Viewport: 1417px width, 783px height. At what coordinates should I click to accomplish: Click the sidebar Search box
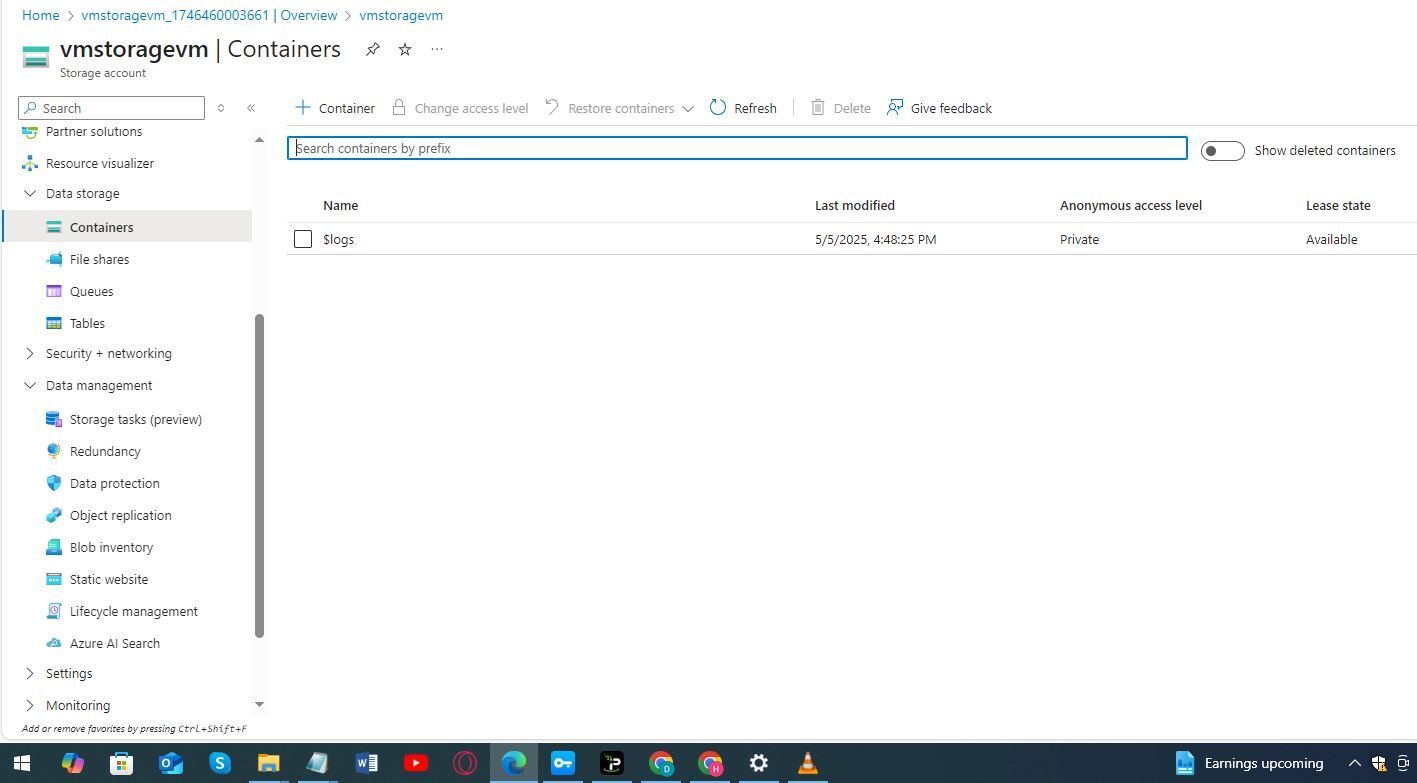coord(111,108)
